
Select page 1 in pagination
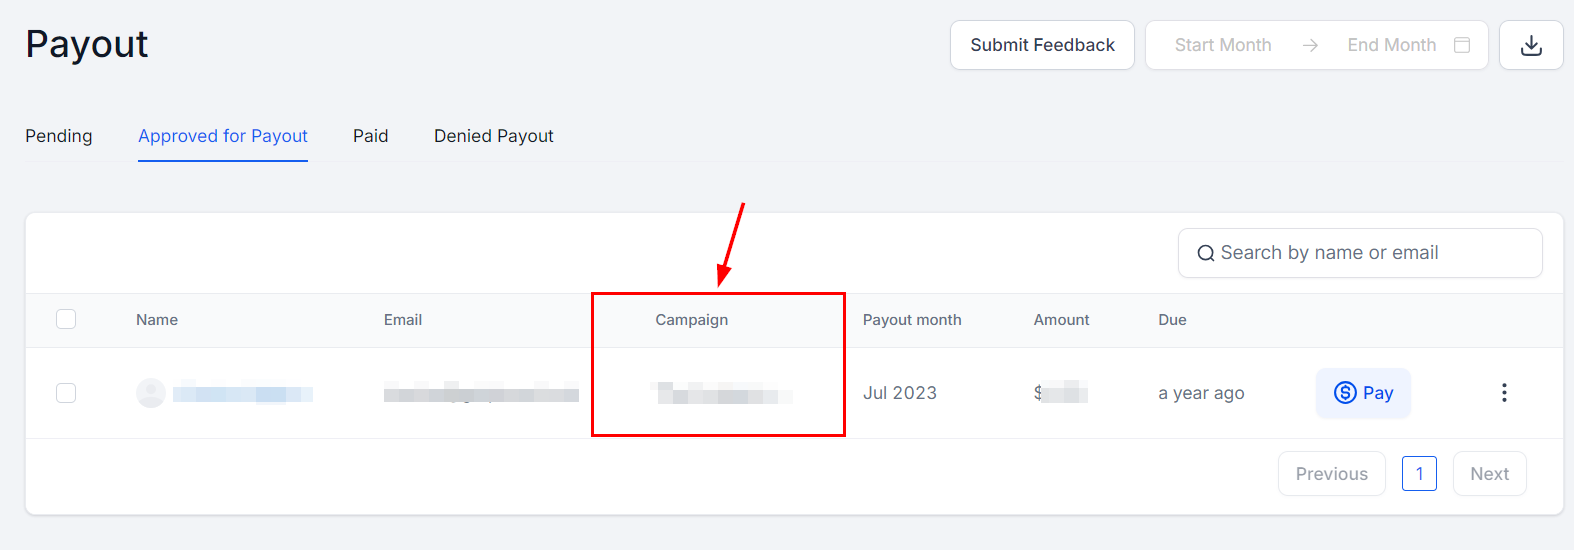coord(1419,474)
